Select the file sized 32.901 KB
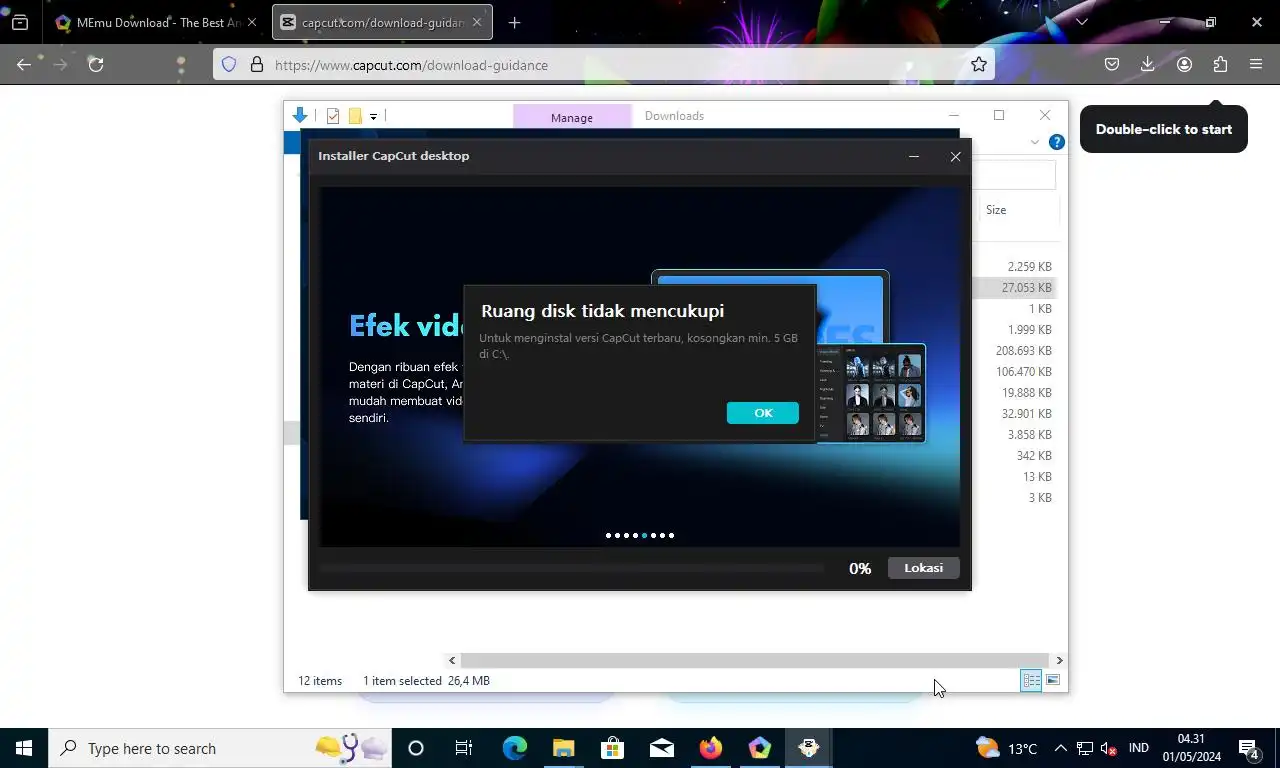This screenshot has height=768, width=1280. (x=1026, y=414)
